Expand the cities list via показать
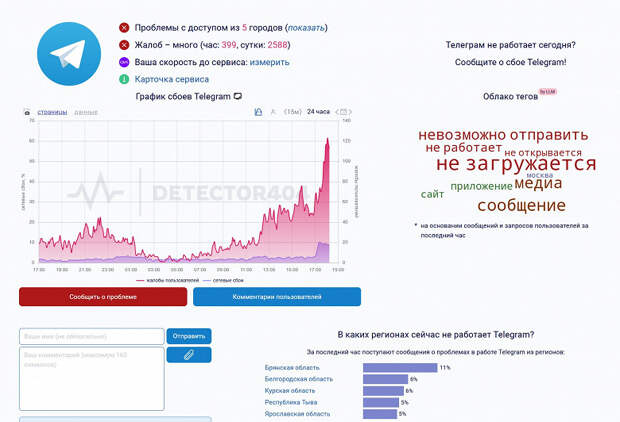 point(306,28)
